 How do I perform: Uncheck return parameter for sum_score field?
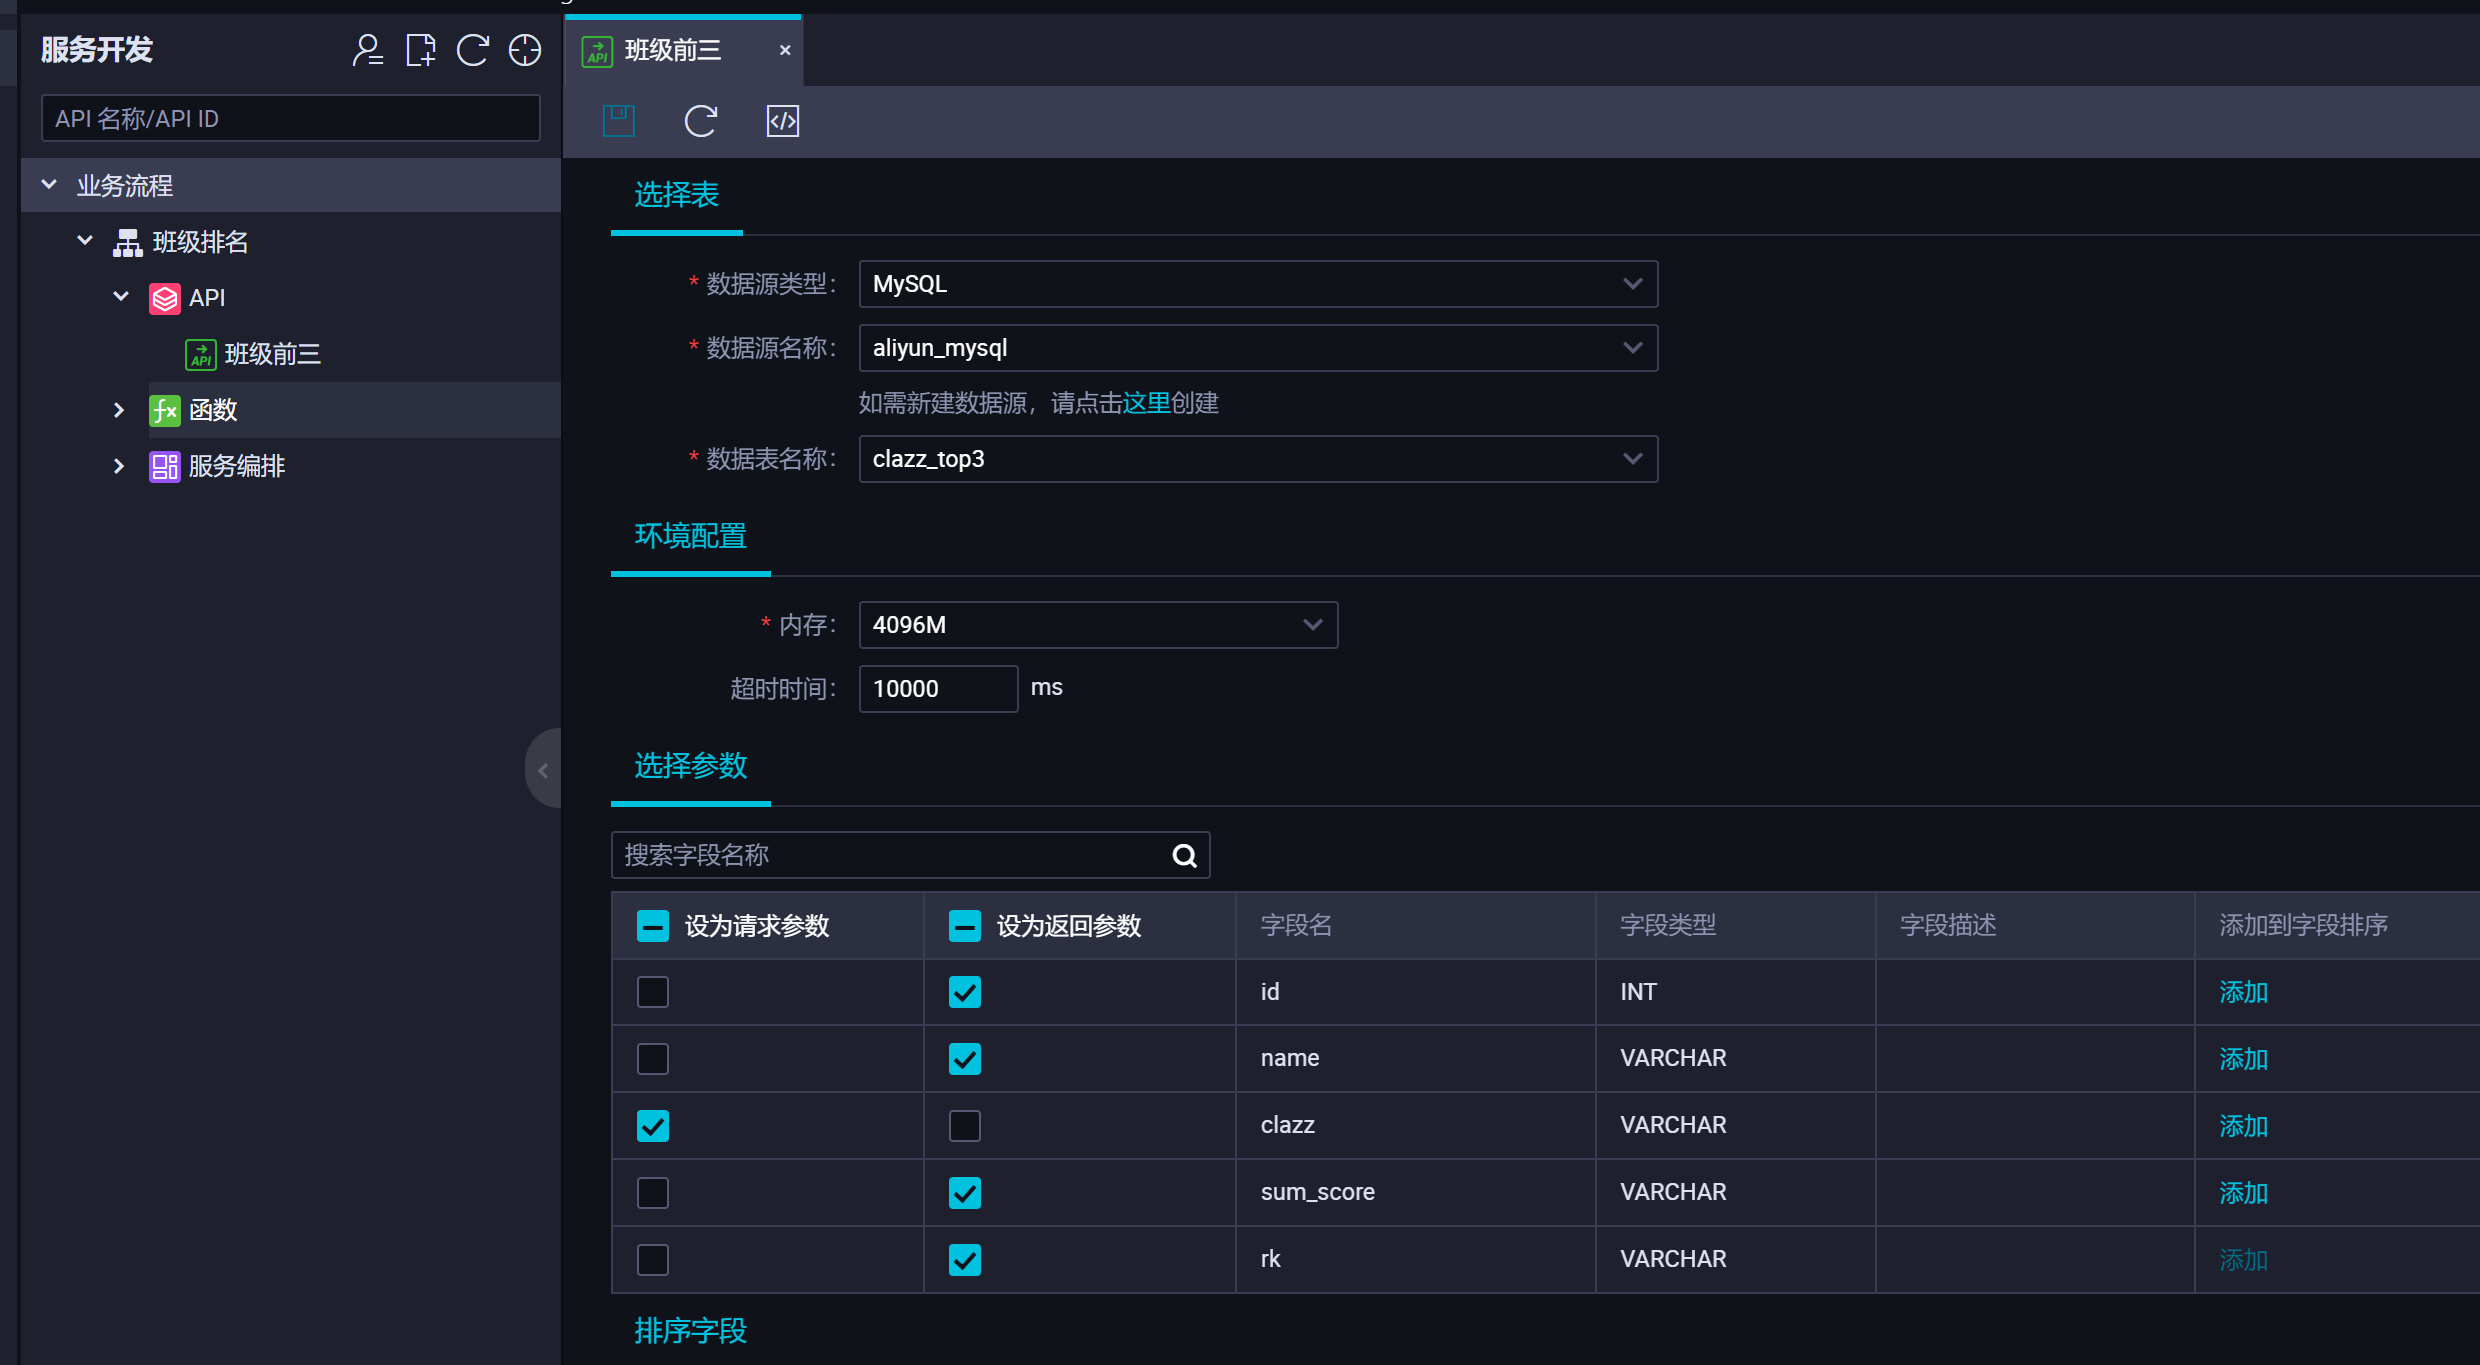click(965, 1193)
